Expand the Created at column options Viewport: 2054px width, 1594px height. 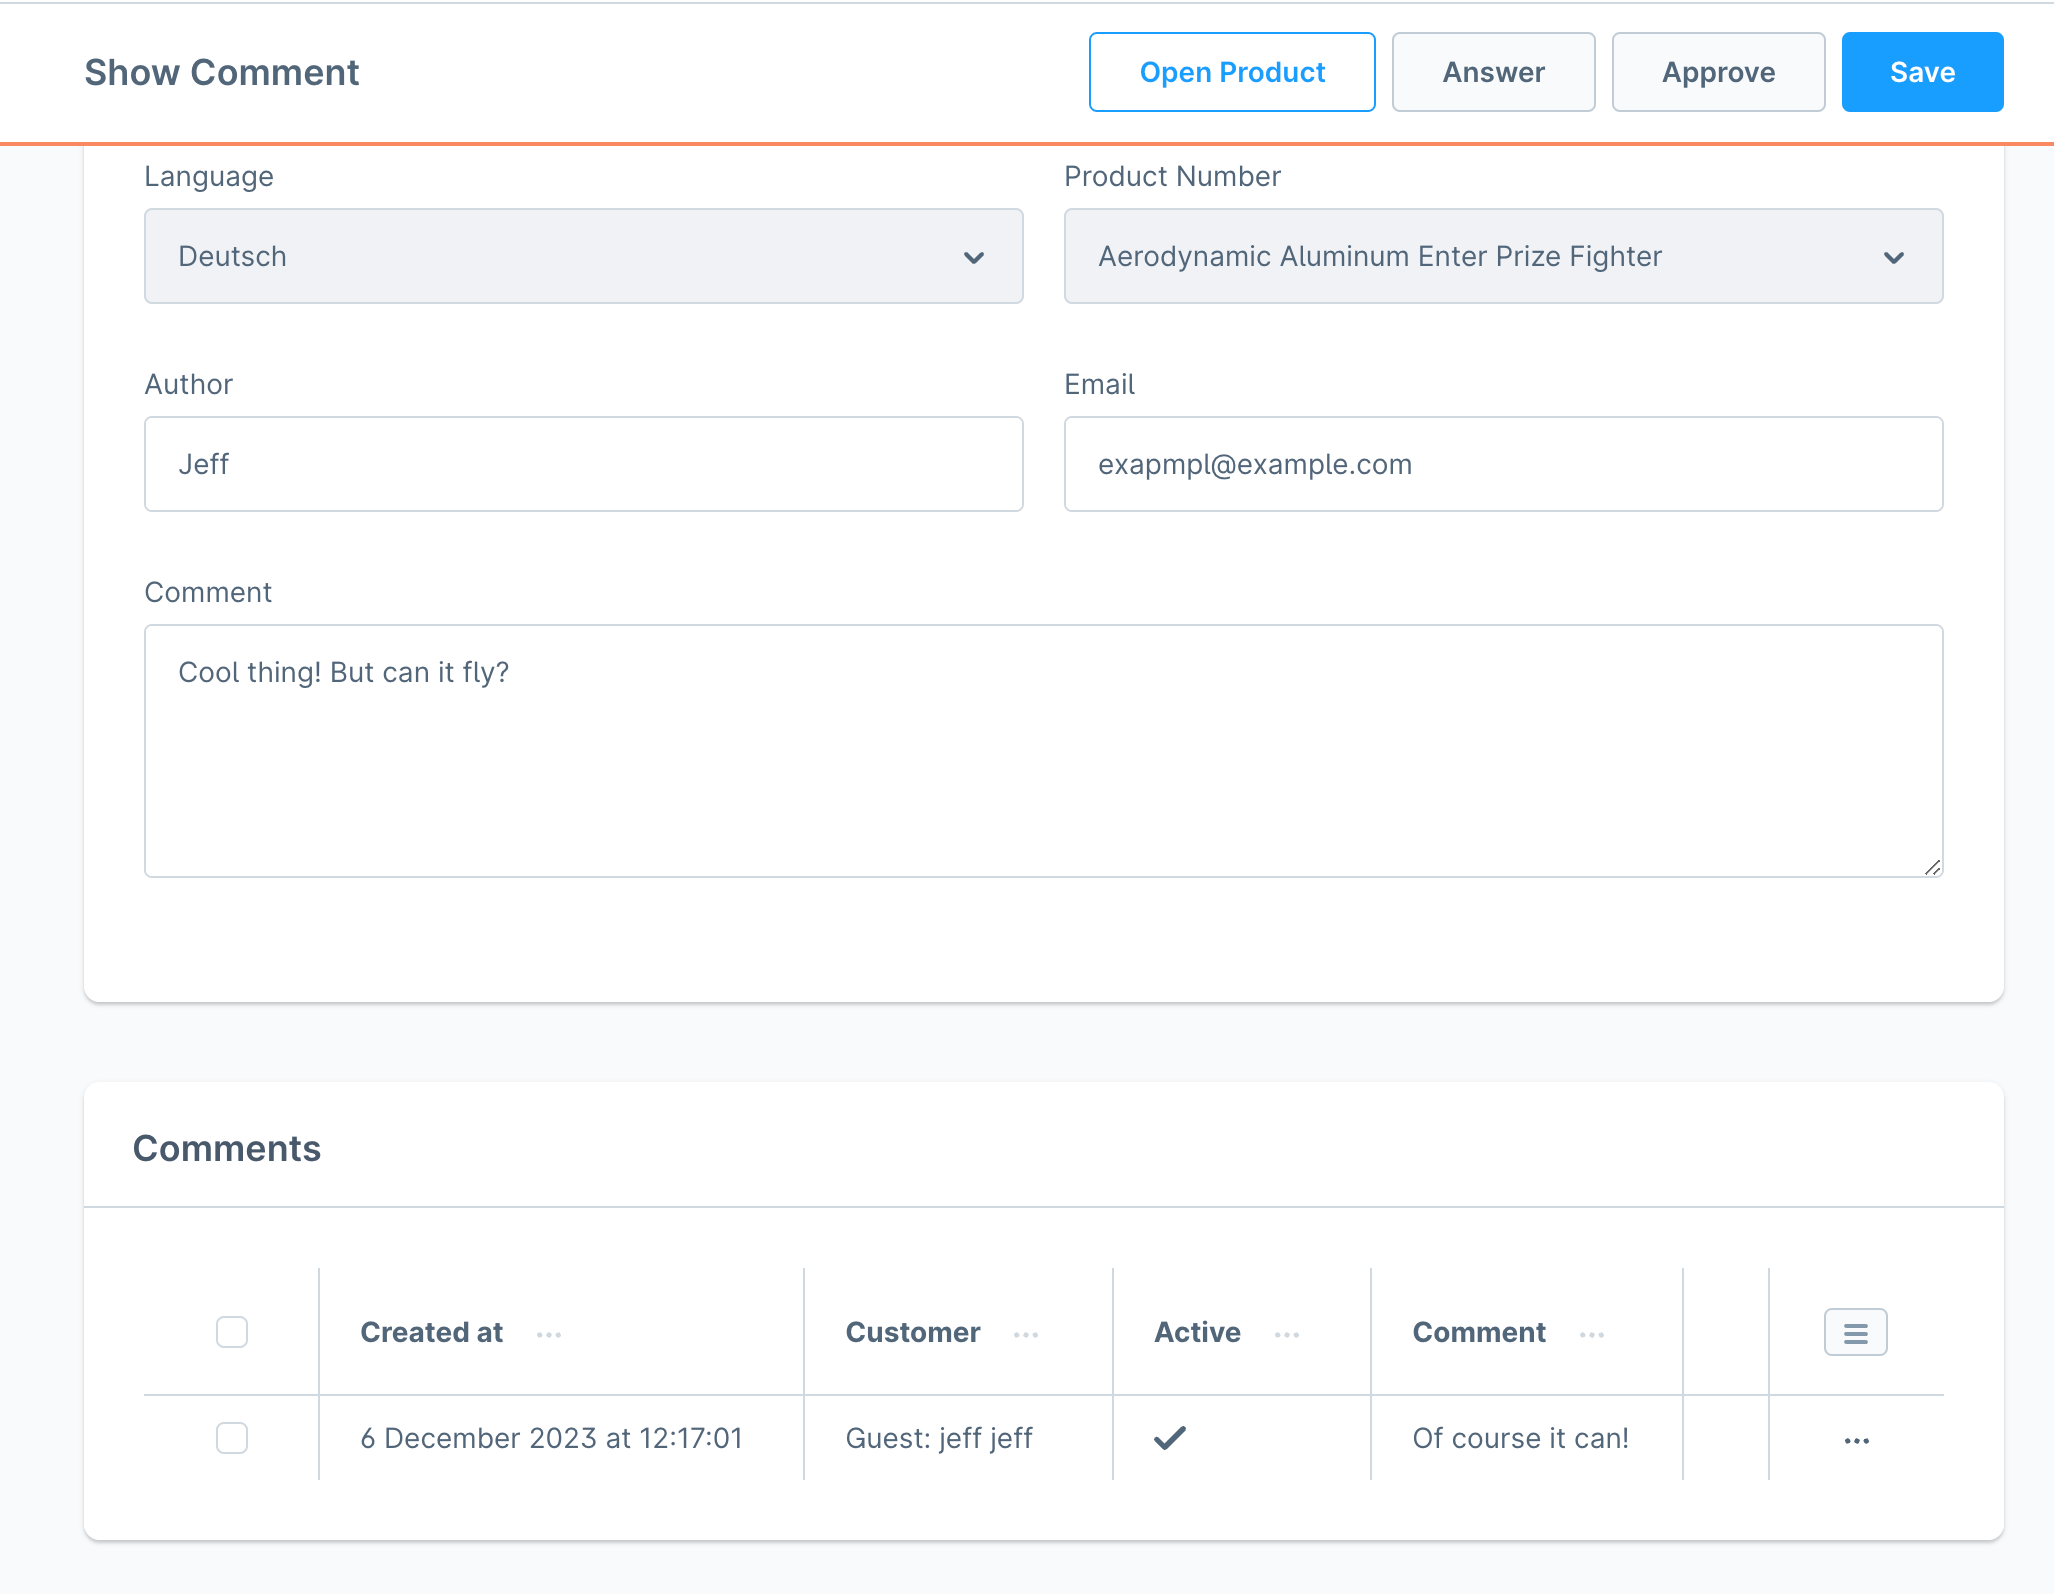(x=549, y=1332)
